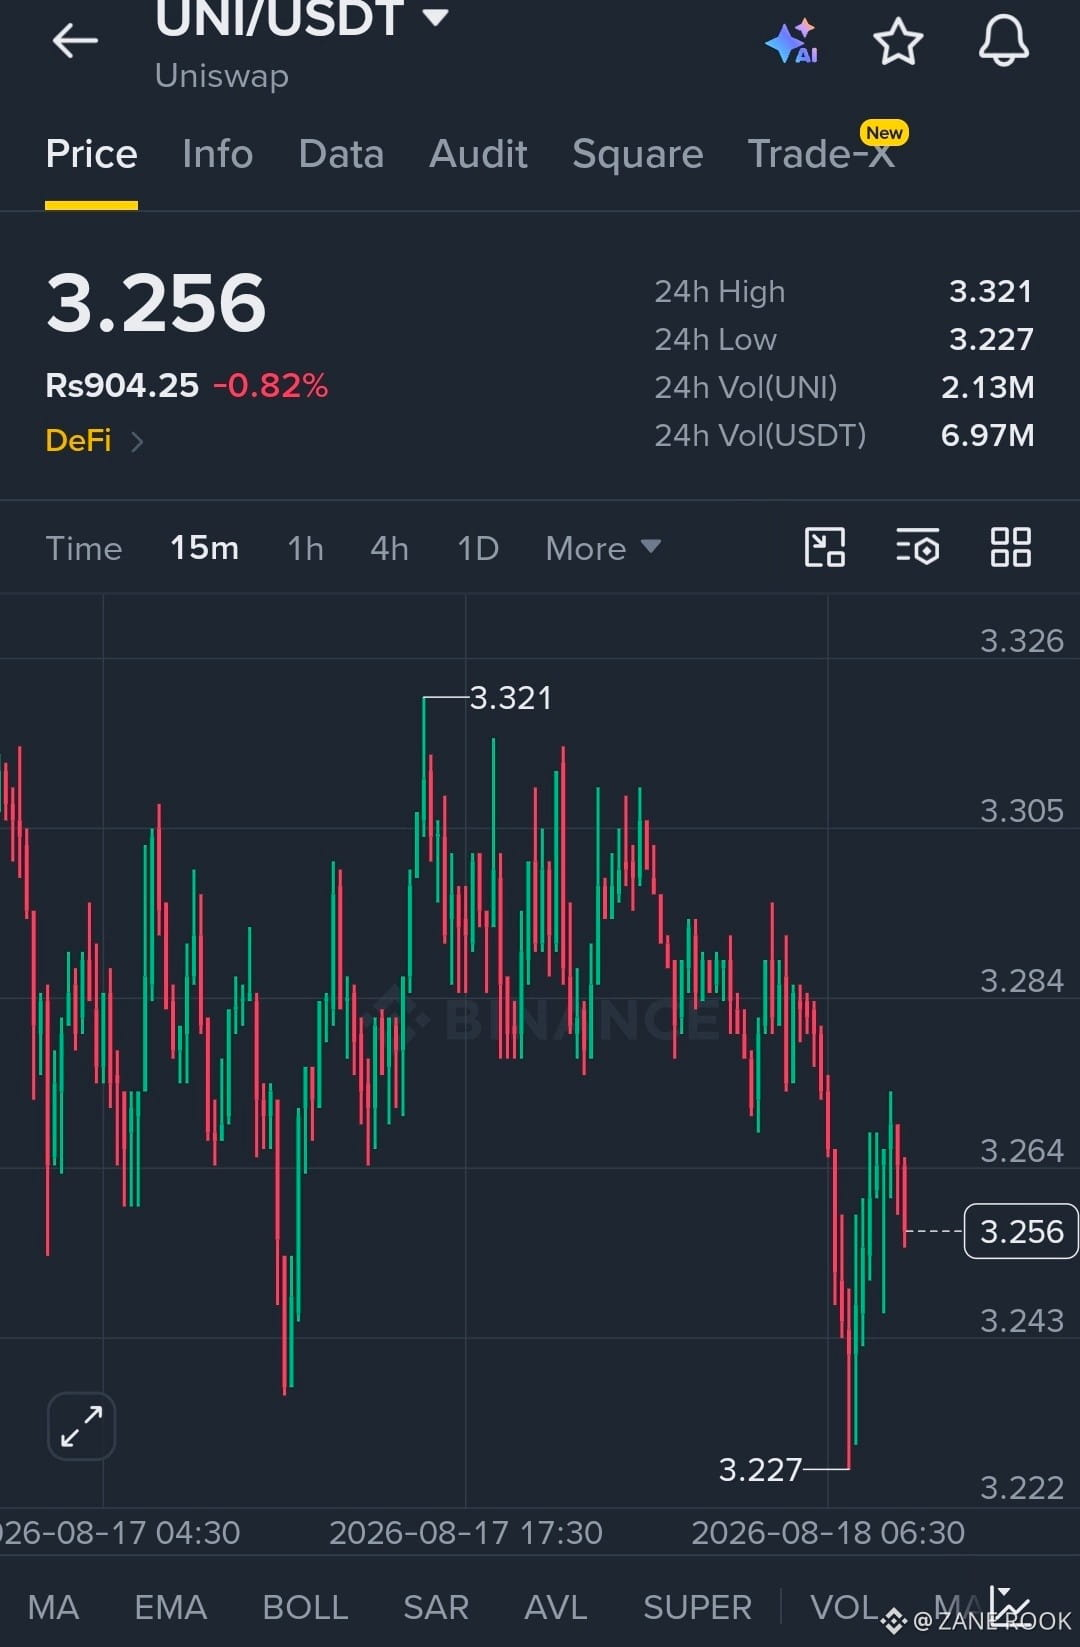Click the 24h Low value 3.227
The image size is (1080, 1647).
[x=990, y=339]
